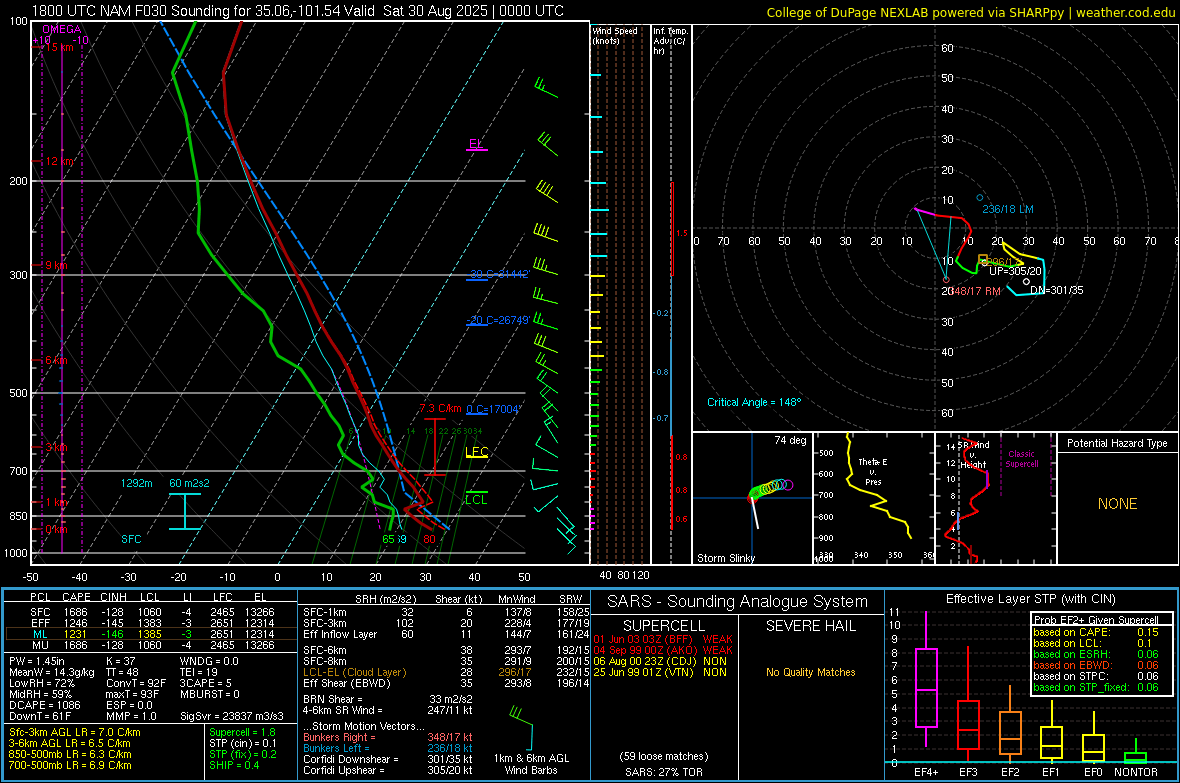Click the Supercell = 1.8 parameter
Screen dimensions: 1180x783
(x=242, y=732)
